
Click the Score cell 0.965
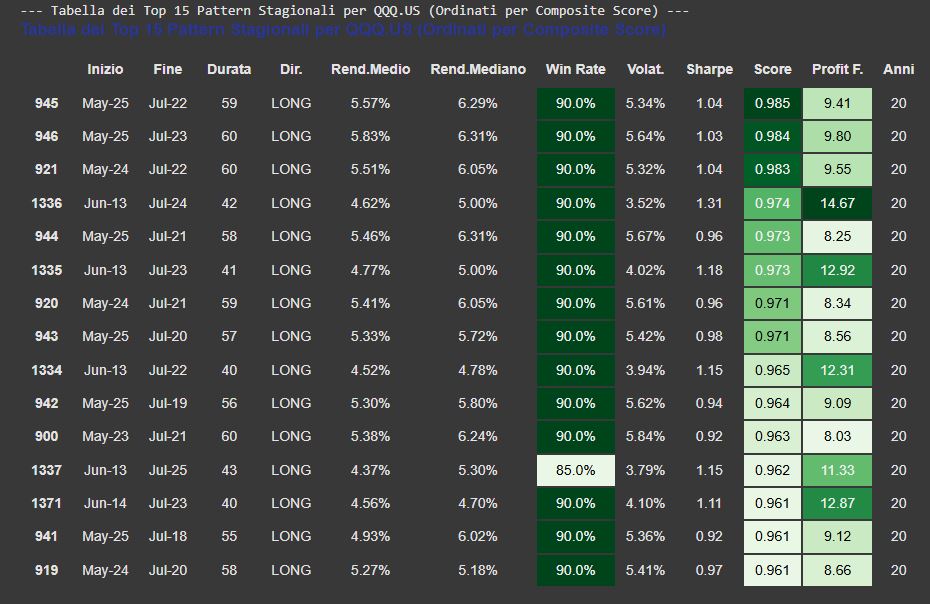tap(772, 370)
